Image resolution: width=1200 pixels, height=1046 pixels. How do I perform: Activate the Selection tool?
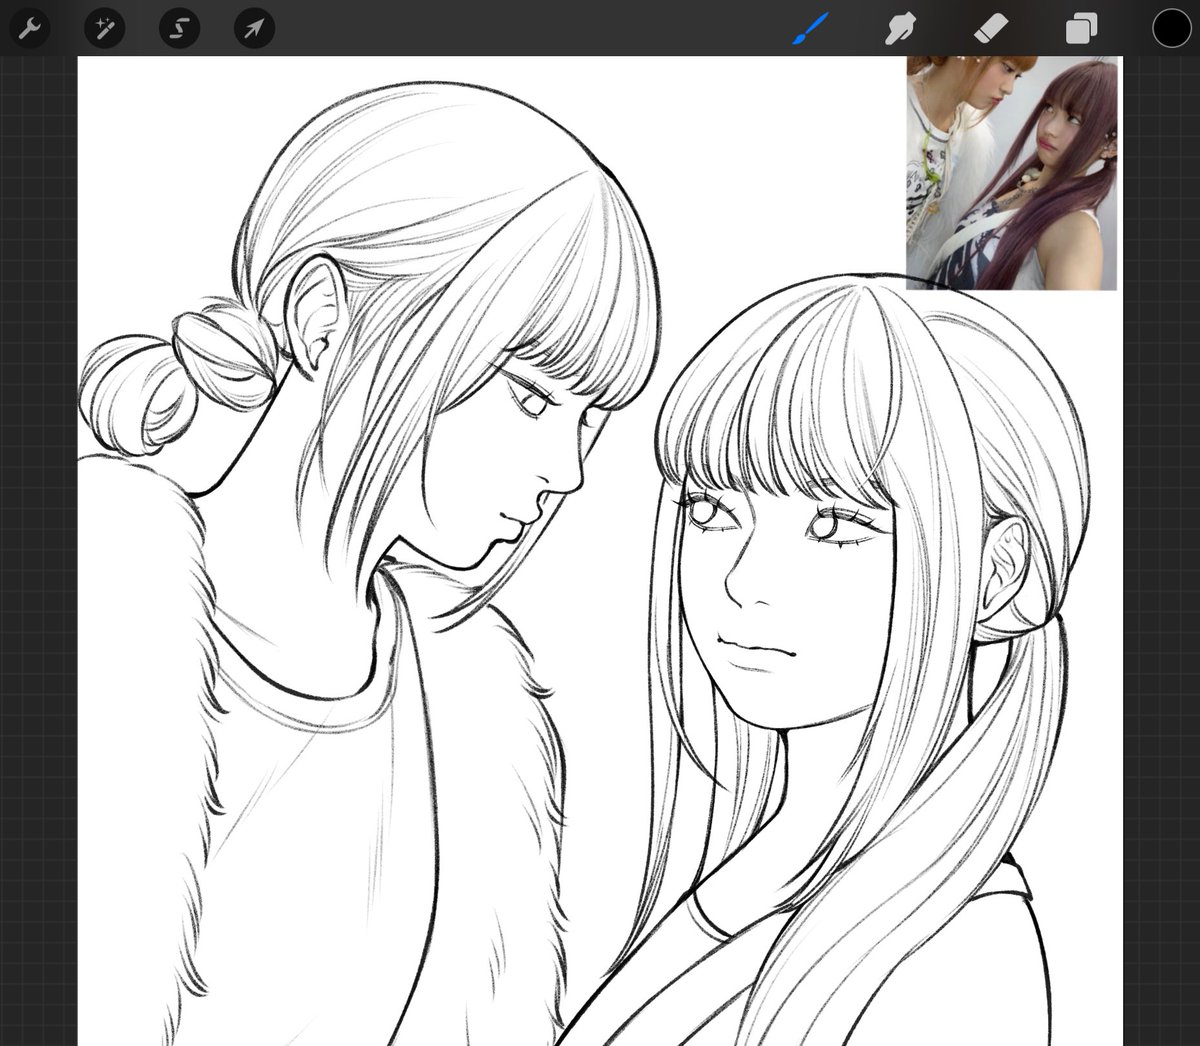click(179, 28)
